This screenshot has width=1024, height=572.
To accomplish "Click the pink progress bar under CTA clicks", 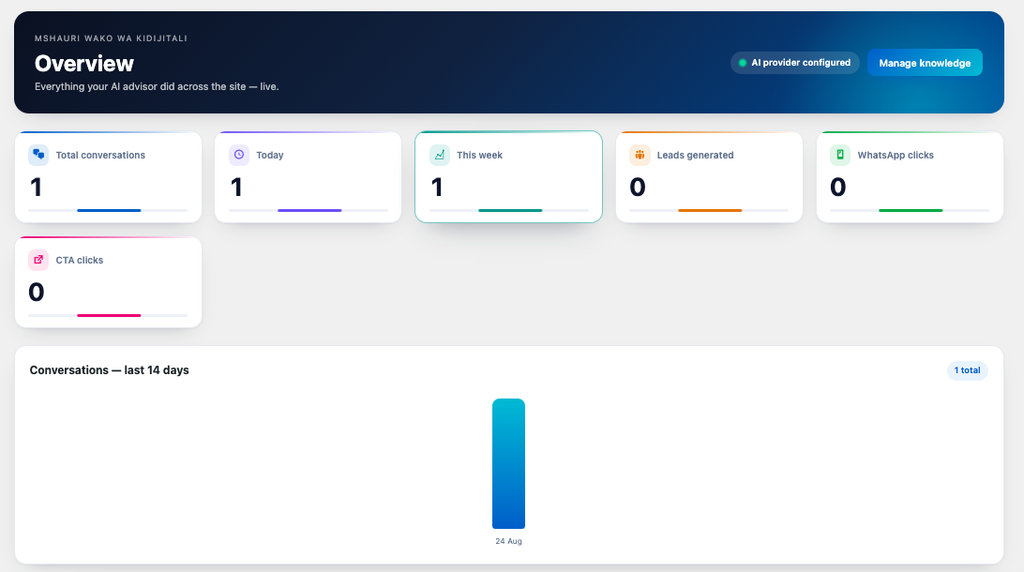I will [x=109, y=315].
